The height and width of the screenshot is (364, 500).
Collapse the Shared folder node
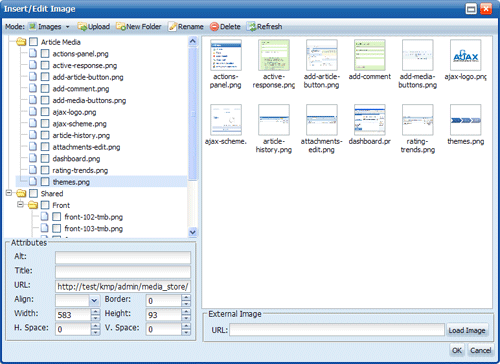pos(9,193)
